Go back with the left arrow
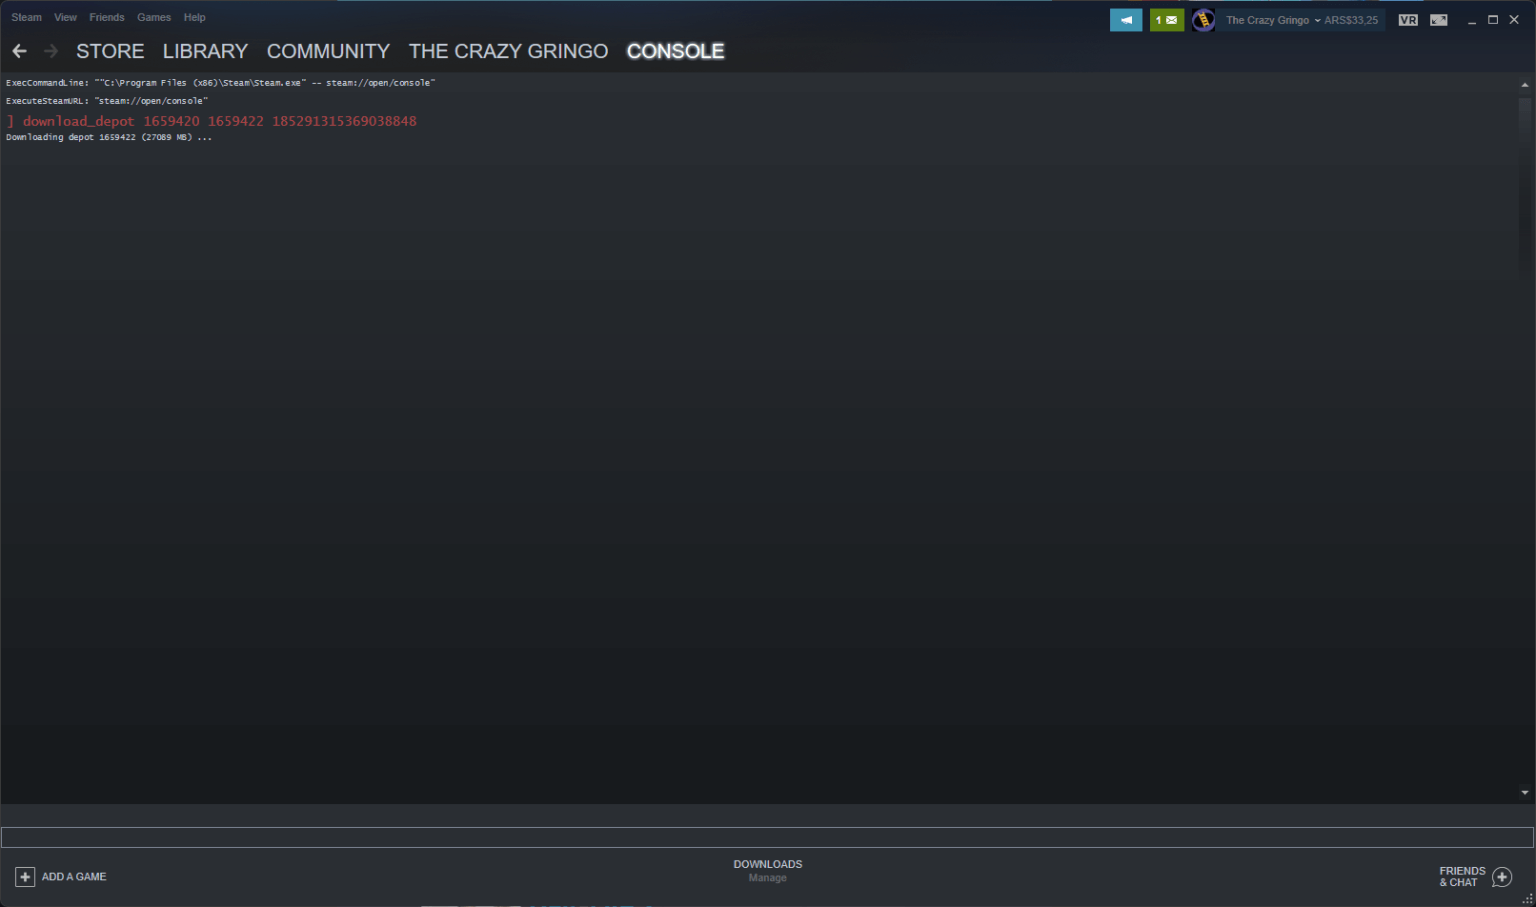The image size is (1536, 907). point(19,51)
